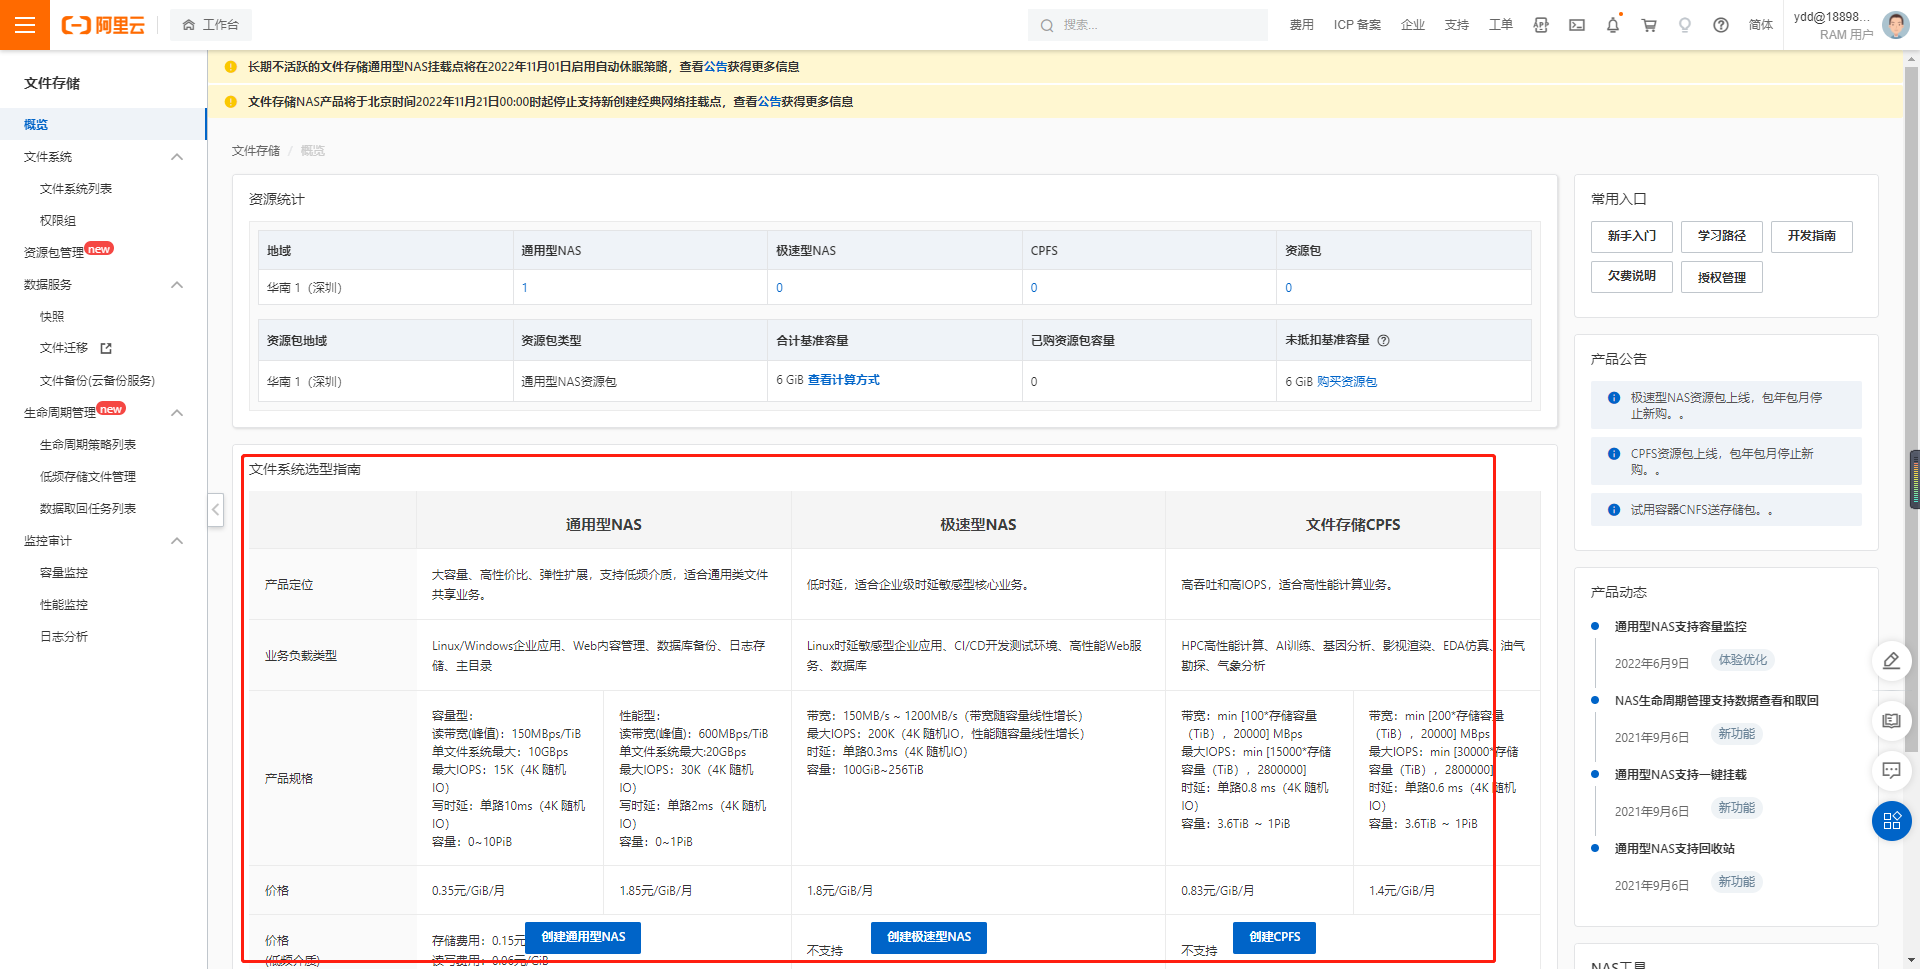
Task: Open the 支持 menu
Action: point(1457,25)
